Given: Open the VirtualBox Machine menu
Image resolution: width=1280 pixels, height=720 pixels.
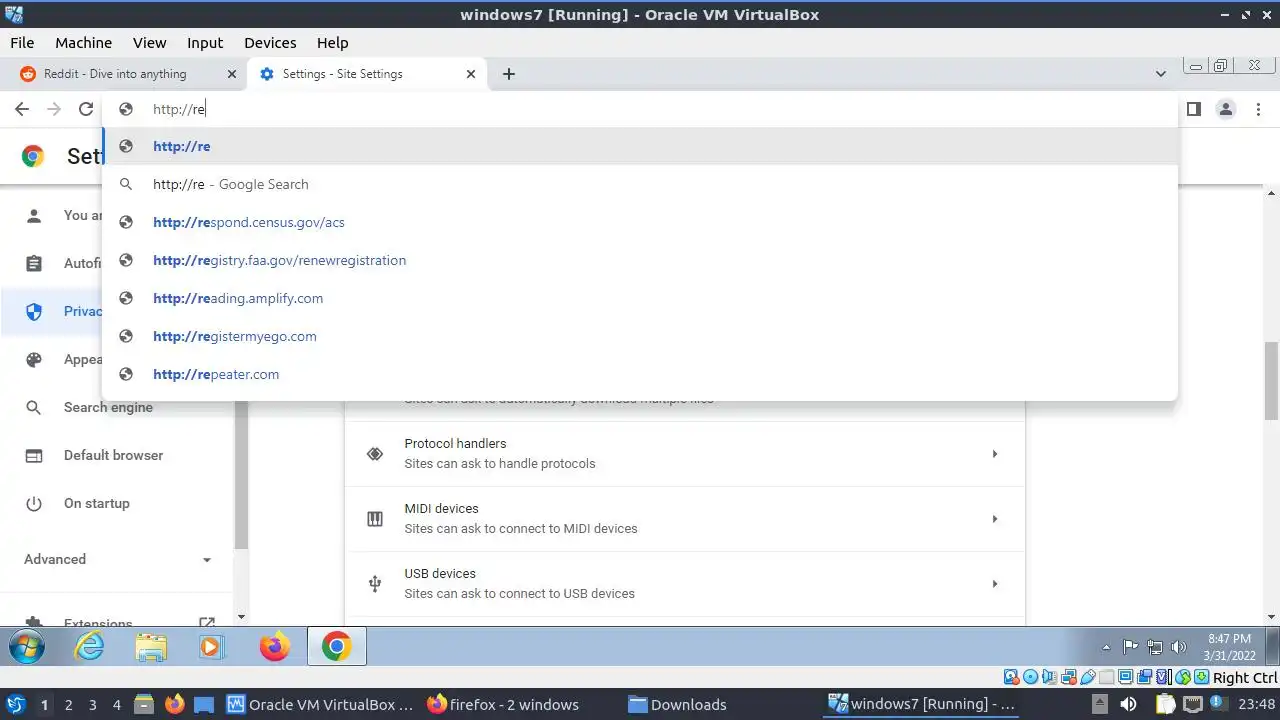Looking at the screenshot, I should (x=84, y=43).
